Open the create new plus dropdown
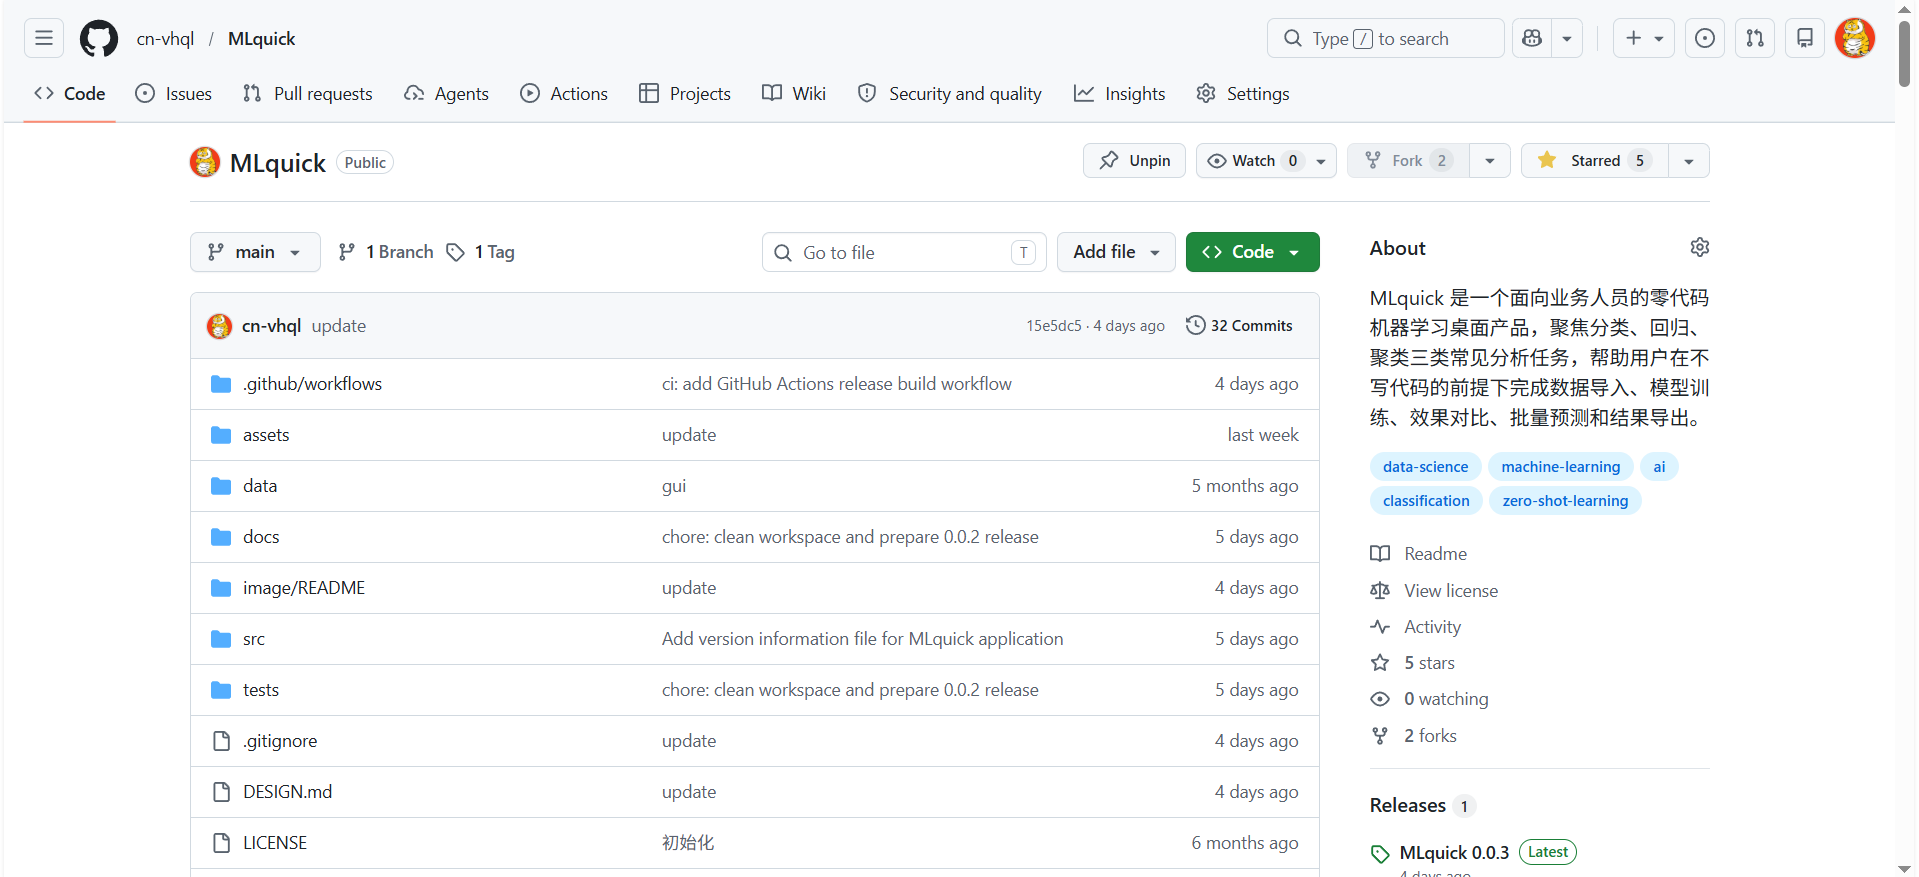The width and height of the screenshot is (1919, 877). [1644, 38]
